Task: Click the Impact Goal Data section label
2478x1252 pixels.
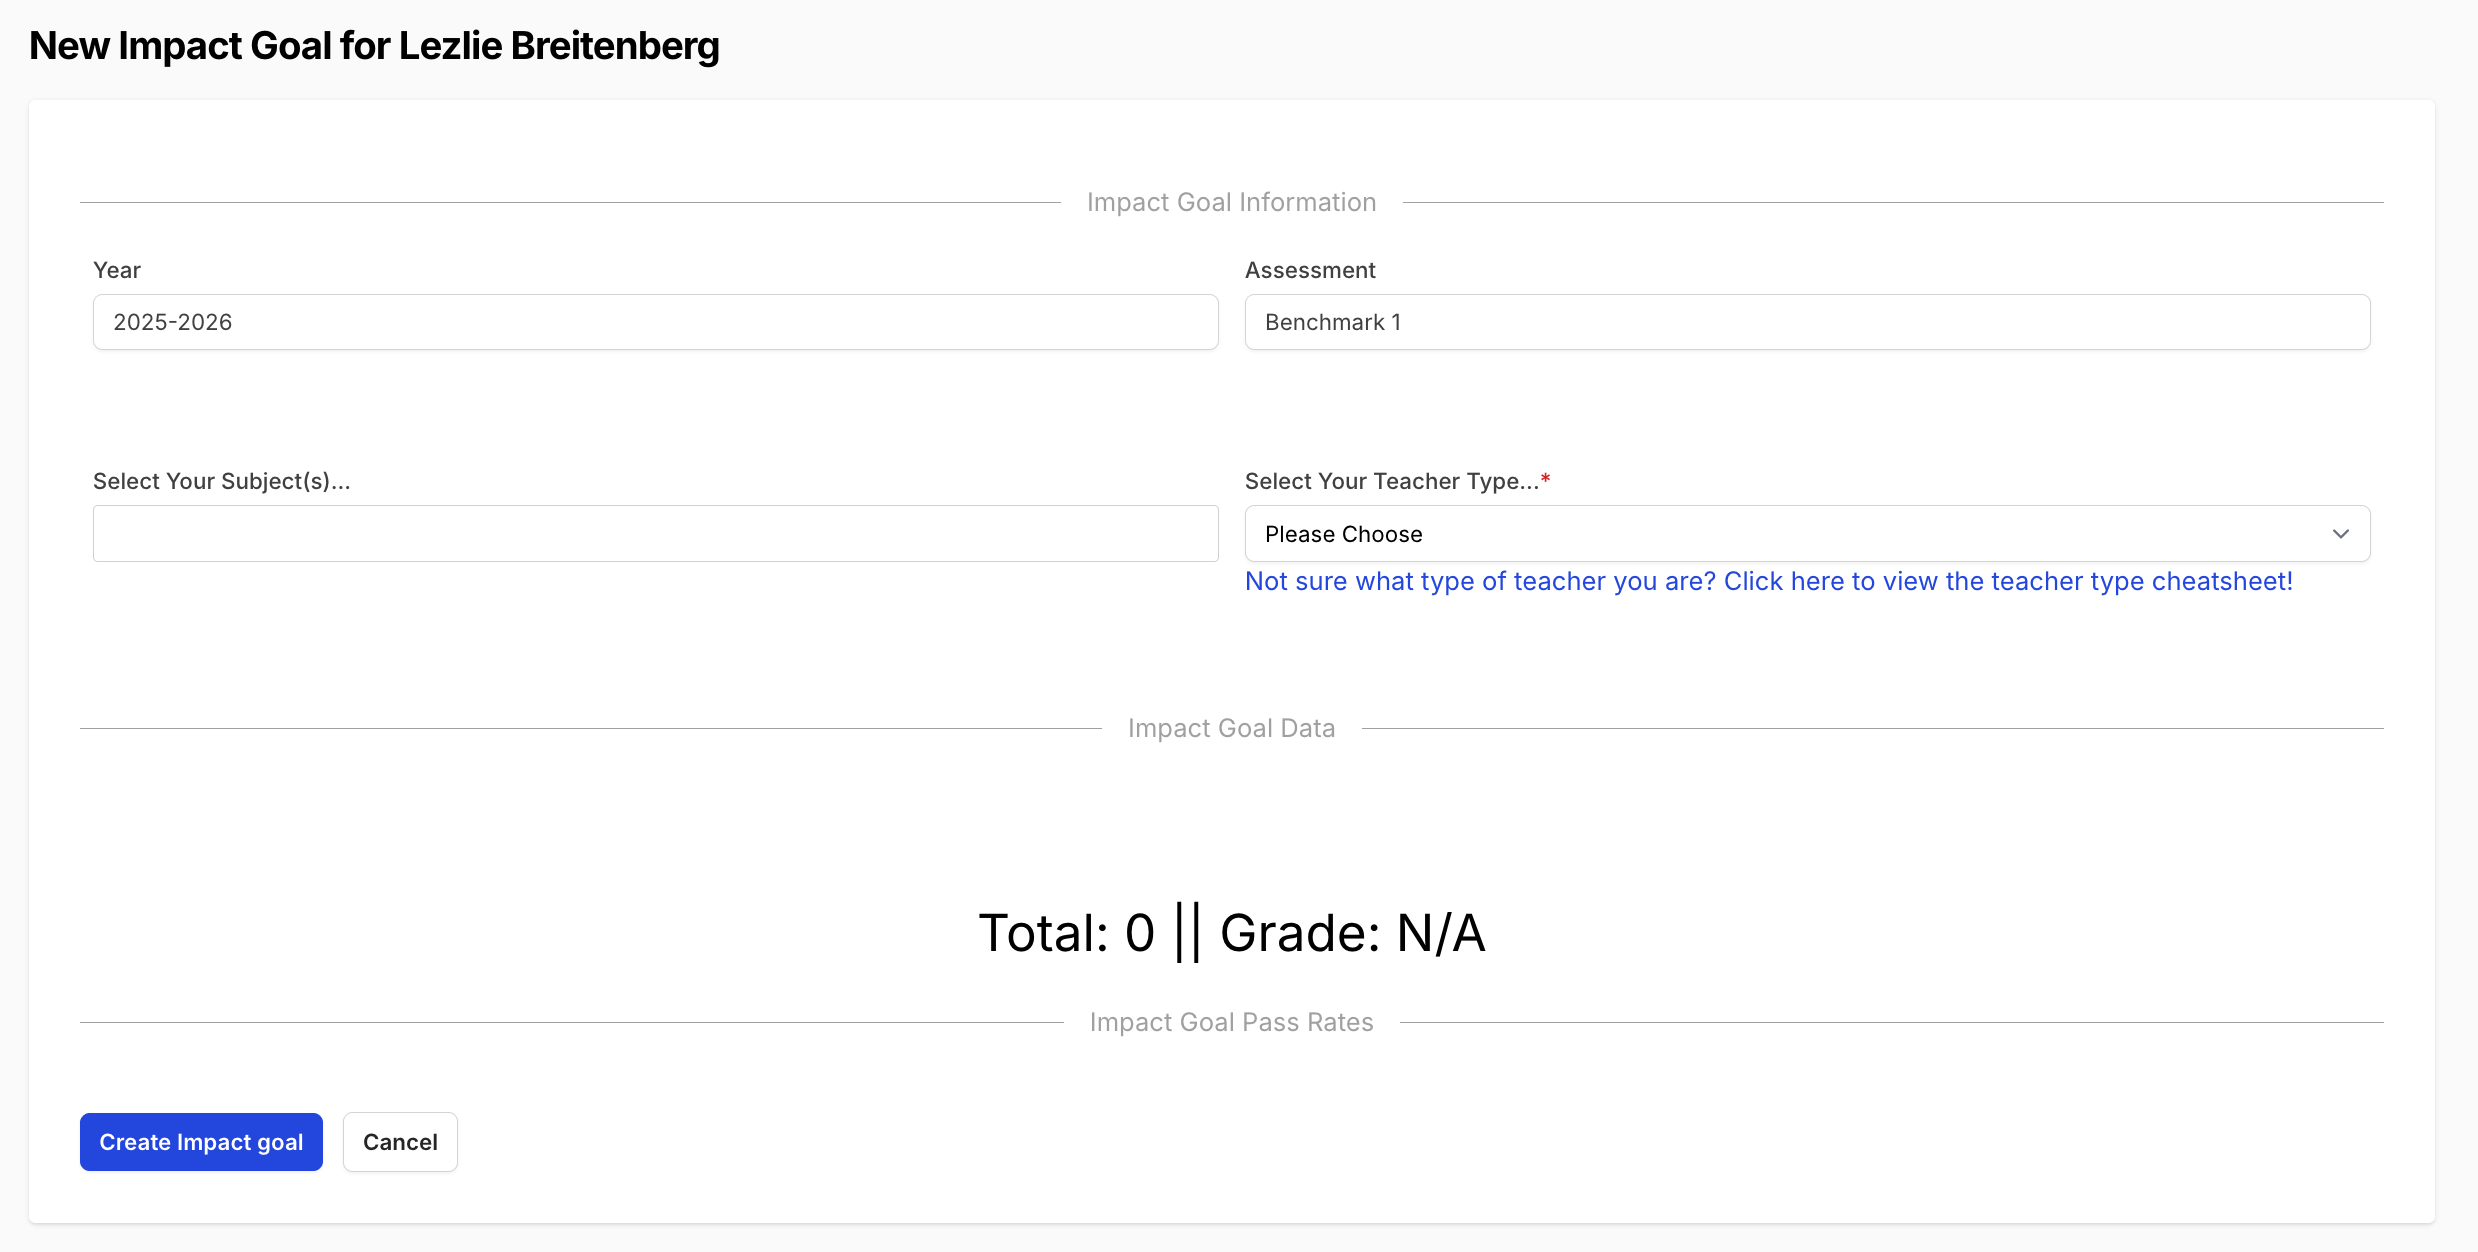Action: click(x=1230, y=727)
